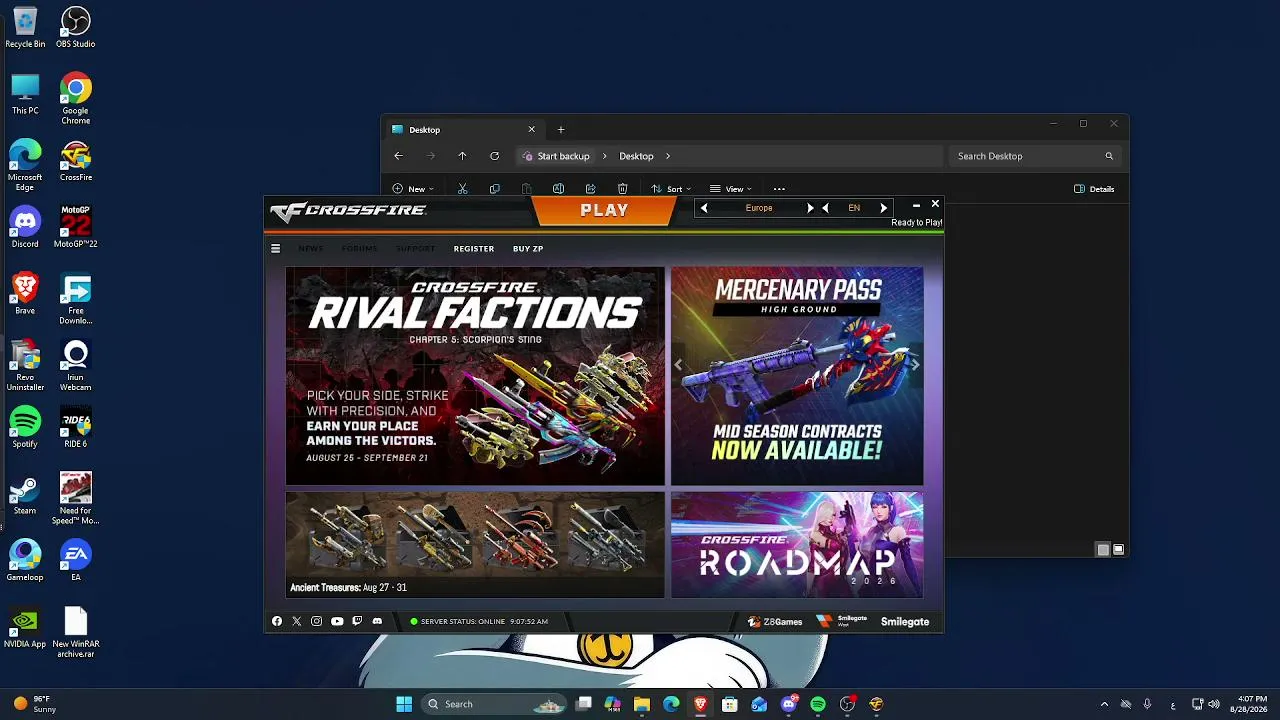Go up one folder in File Explorer
This screenshot has height=720, width=1280.
coord(462,156)
